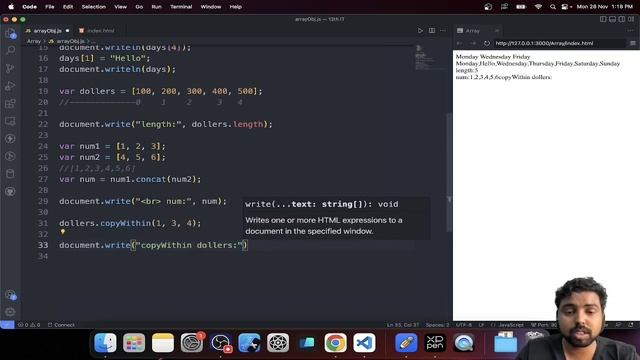This screenshot has width=640, height=360.
Task: Reload the preview browser page
Action: [x=487, y=43]
